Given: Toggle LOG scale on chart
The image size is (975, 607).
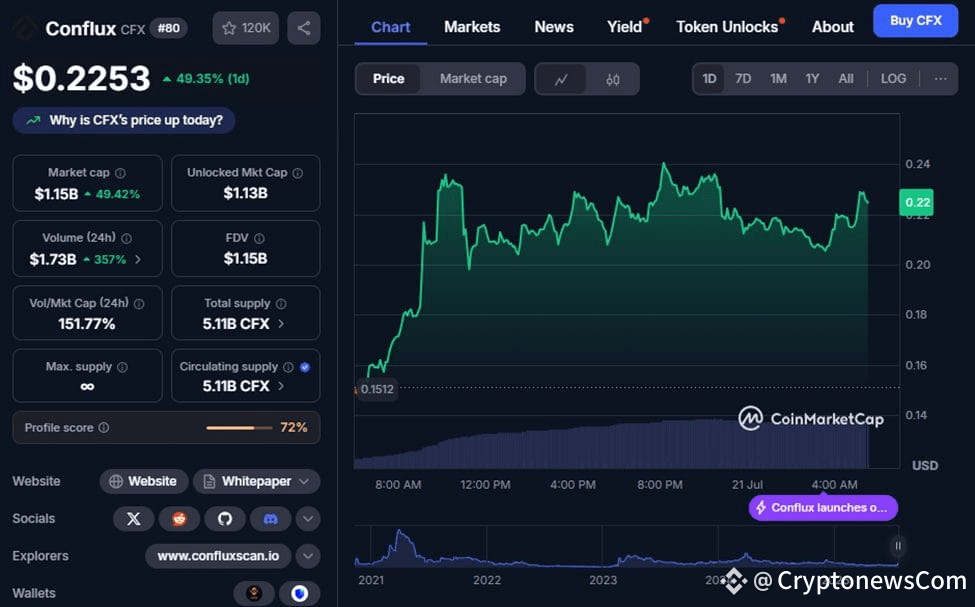Looking at the screenshot, I should (x=893, y=79).
